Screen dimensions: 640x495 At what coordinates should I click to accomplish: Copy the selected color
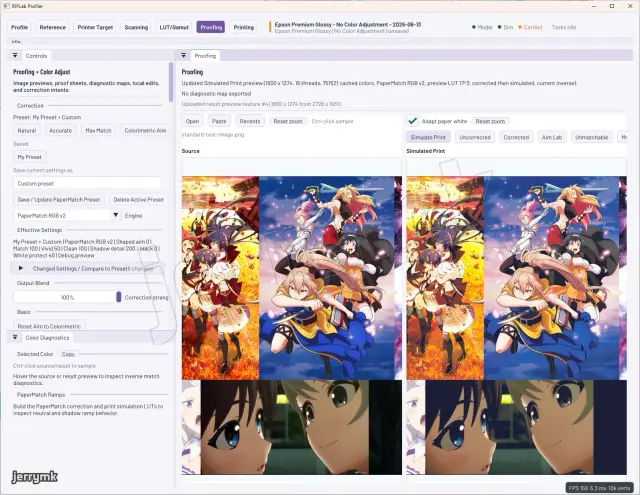coord(68,354)
